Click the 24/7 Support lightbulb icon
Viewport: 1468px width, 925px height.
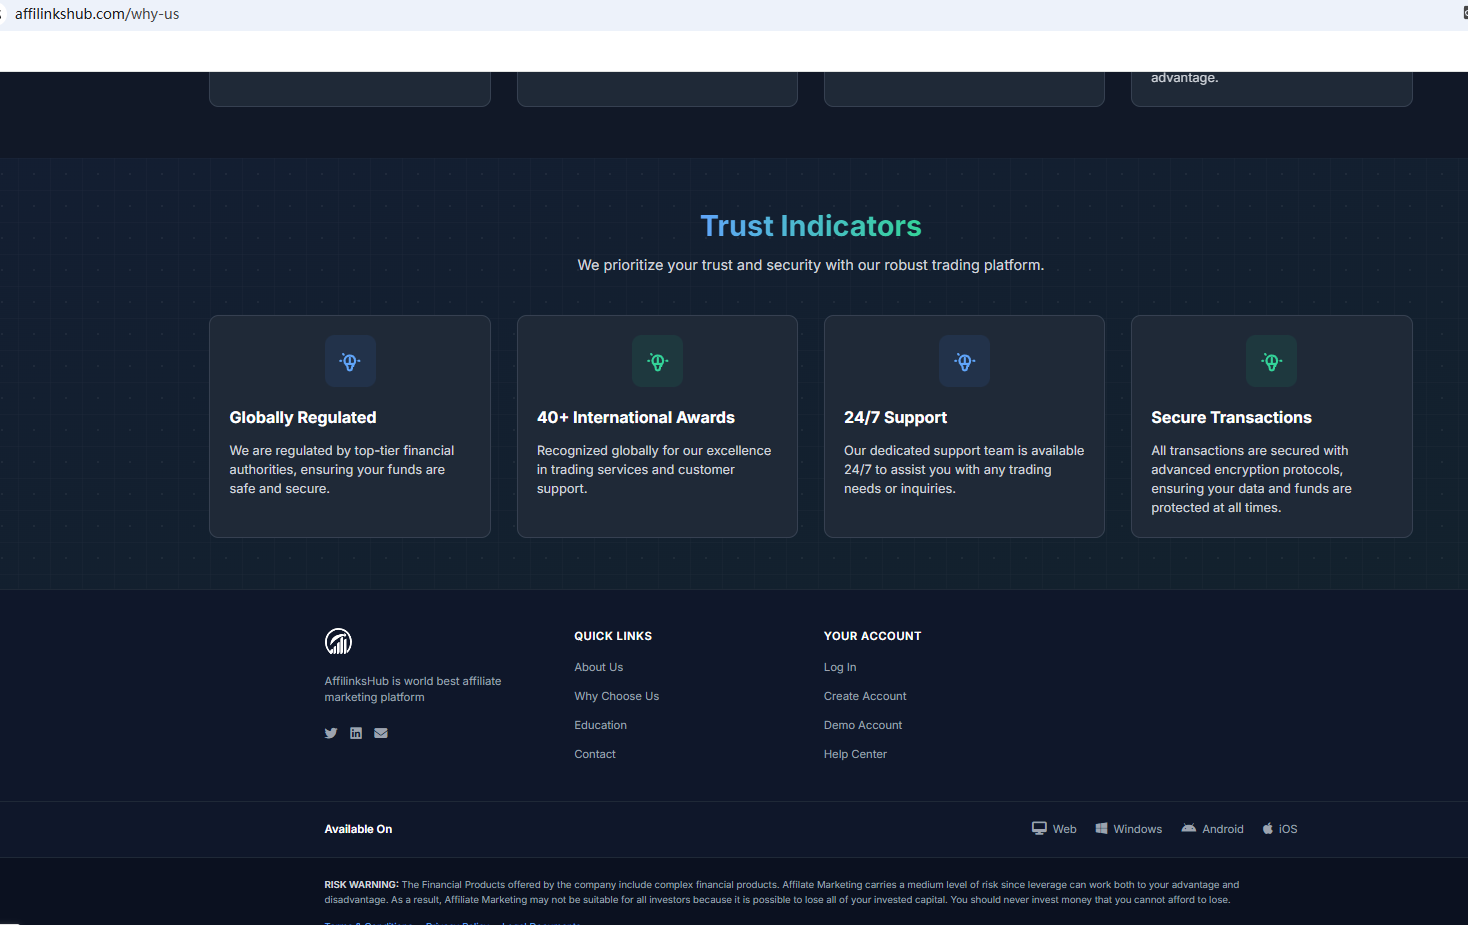(964, 362)
